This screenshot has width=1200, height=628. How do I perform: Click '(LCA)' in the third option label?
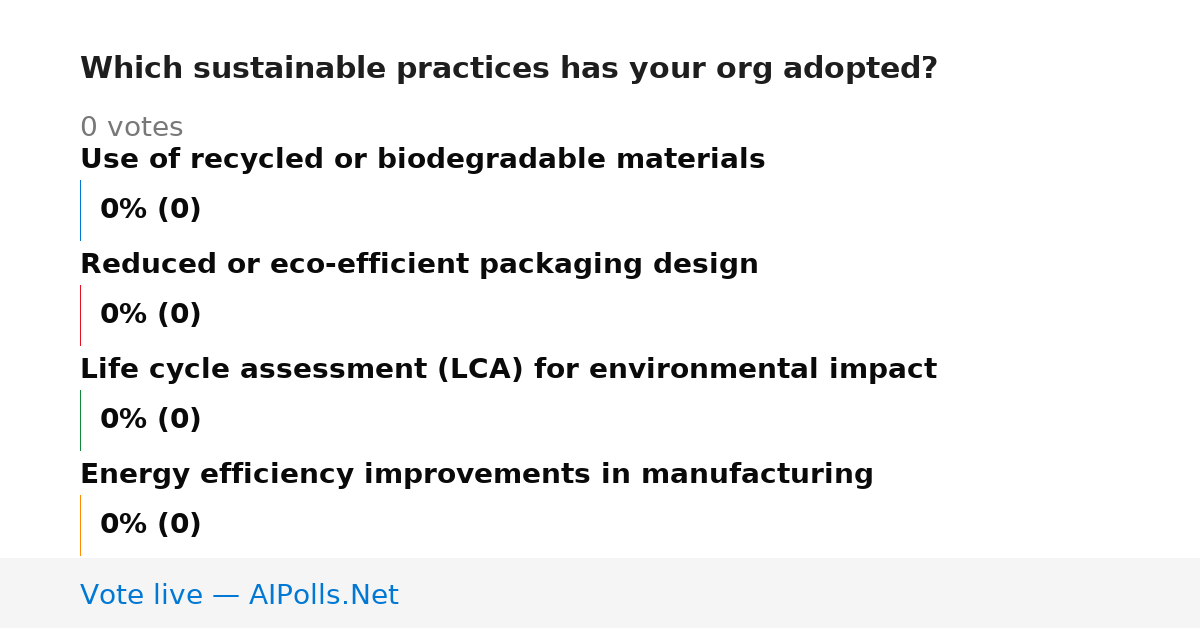pos(480,370)
